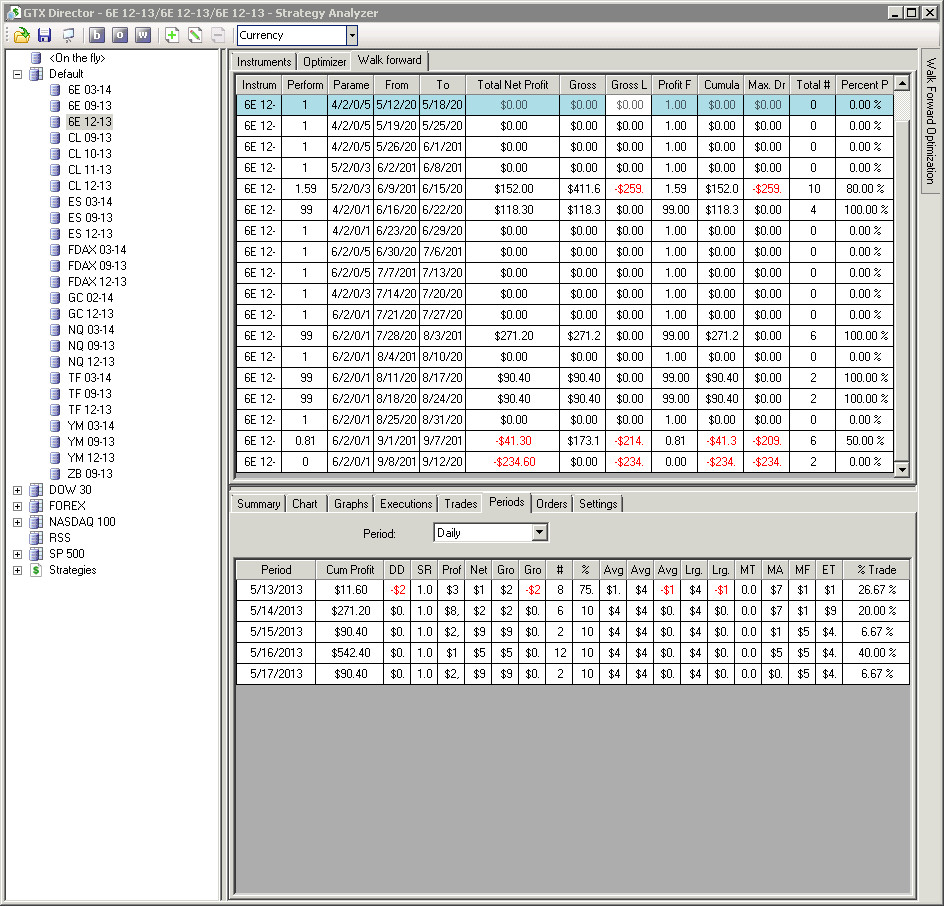Viewport: 944px width, 906px height.
Task: Click the presentation screen toolbar icon
Action: click(x=68, y=36)
